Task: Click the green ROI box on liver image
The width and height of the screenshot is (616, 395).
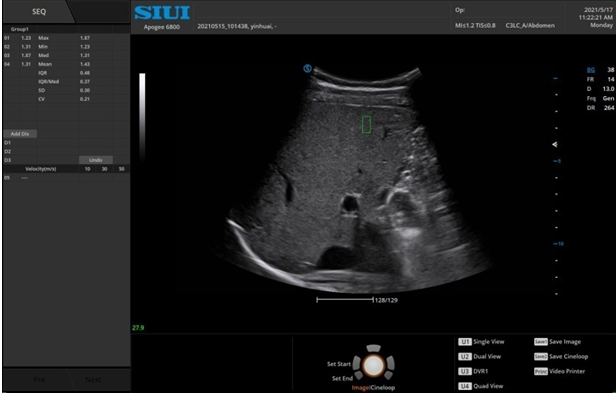Action: click(366, 124)
